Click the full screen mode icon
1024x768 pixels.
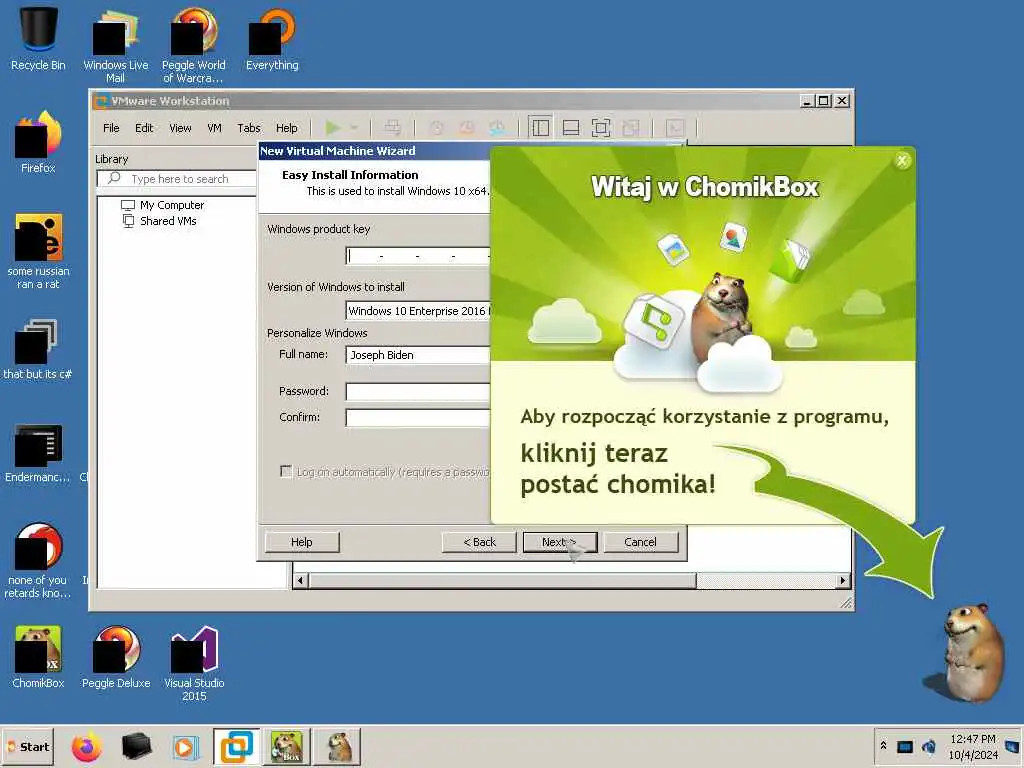pos(601,127)
